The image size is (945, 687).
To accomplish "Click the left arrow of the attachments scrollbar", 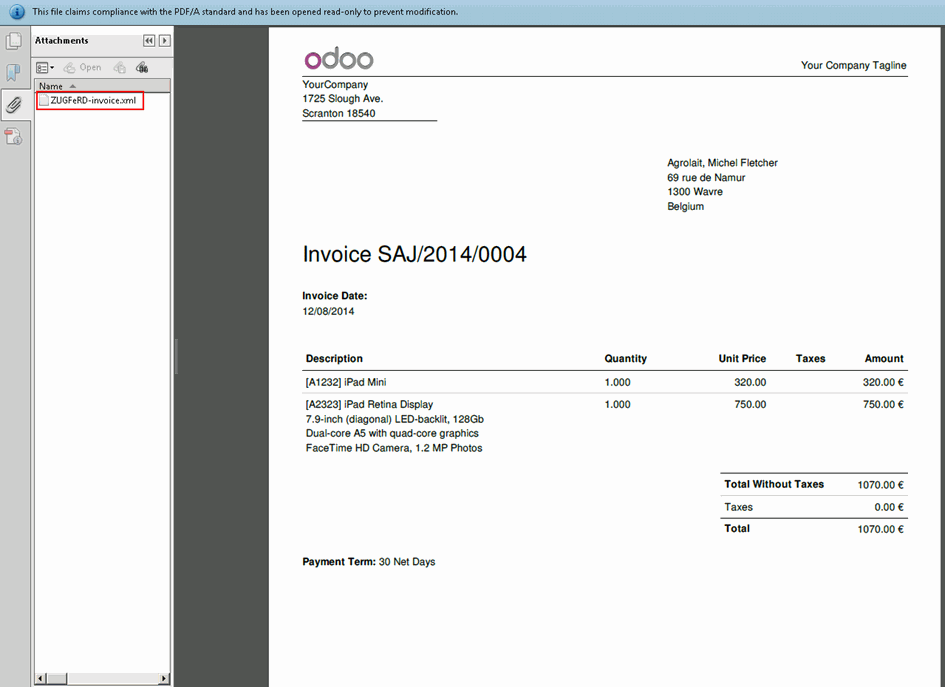I will click(40, 679).
